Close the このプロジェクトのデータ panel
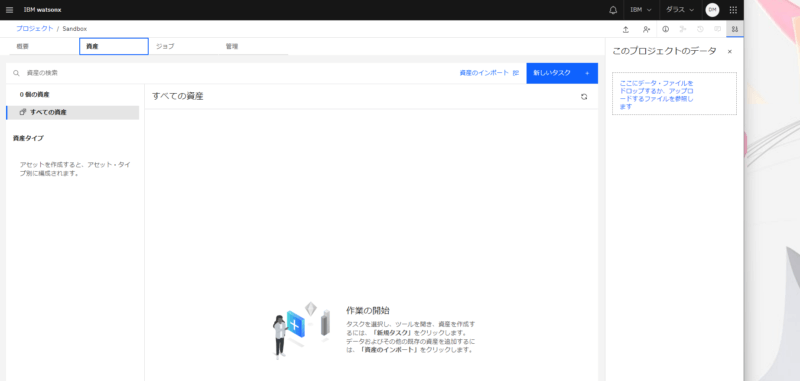The width and height of the screenshot is (800, 381). tap(730, 52)
